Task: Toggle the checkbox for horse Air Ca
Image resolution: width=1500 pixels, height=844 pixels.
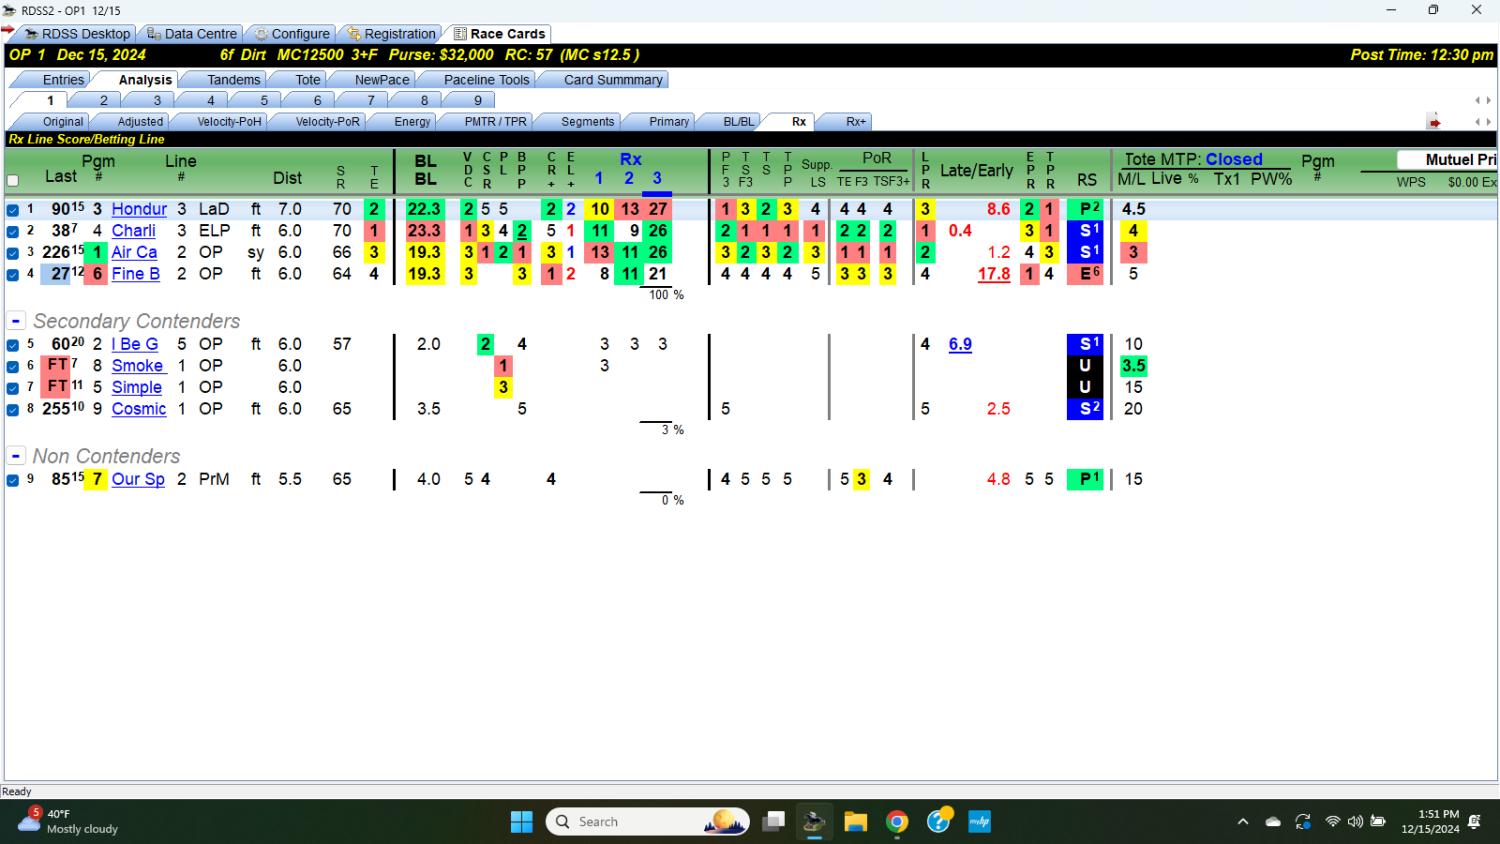Action: tap(13, 253)
